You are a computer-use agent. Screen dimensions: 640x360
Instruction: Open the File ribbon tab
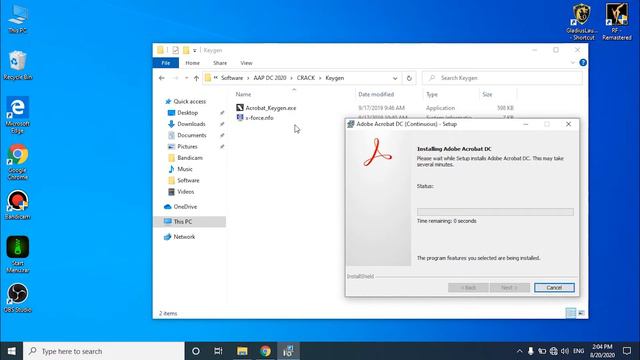[x=166, y=63]
